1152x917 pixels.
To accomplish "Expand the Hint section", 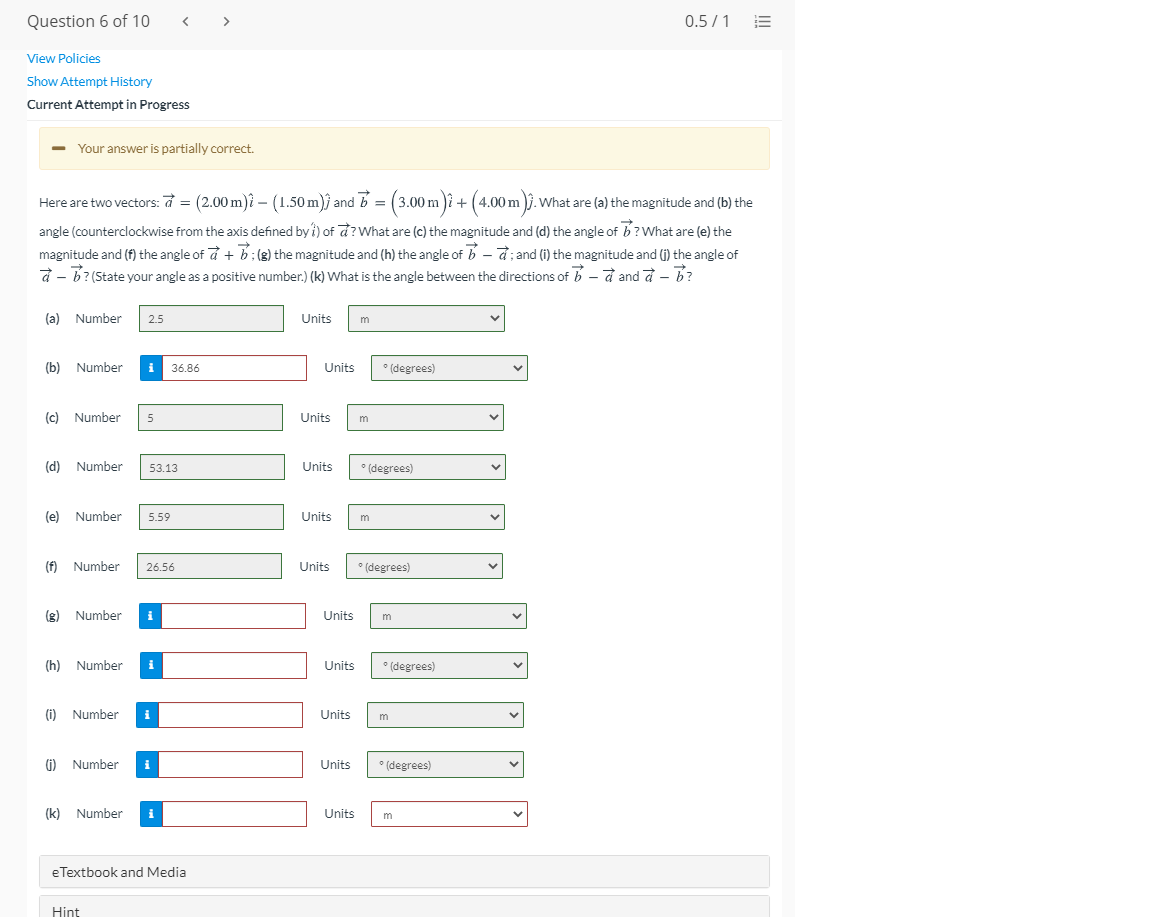I will click(x=404, y=907).
